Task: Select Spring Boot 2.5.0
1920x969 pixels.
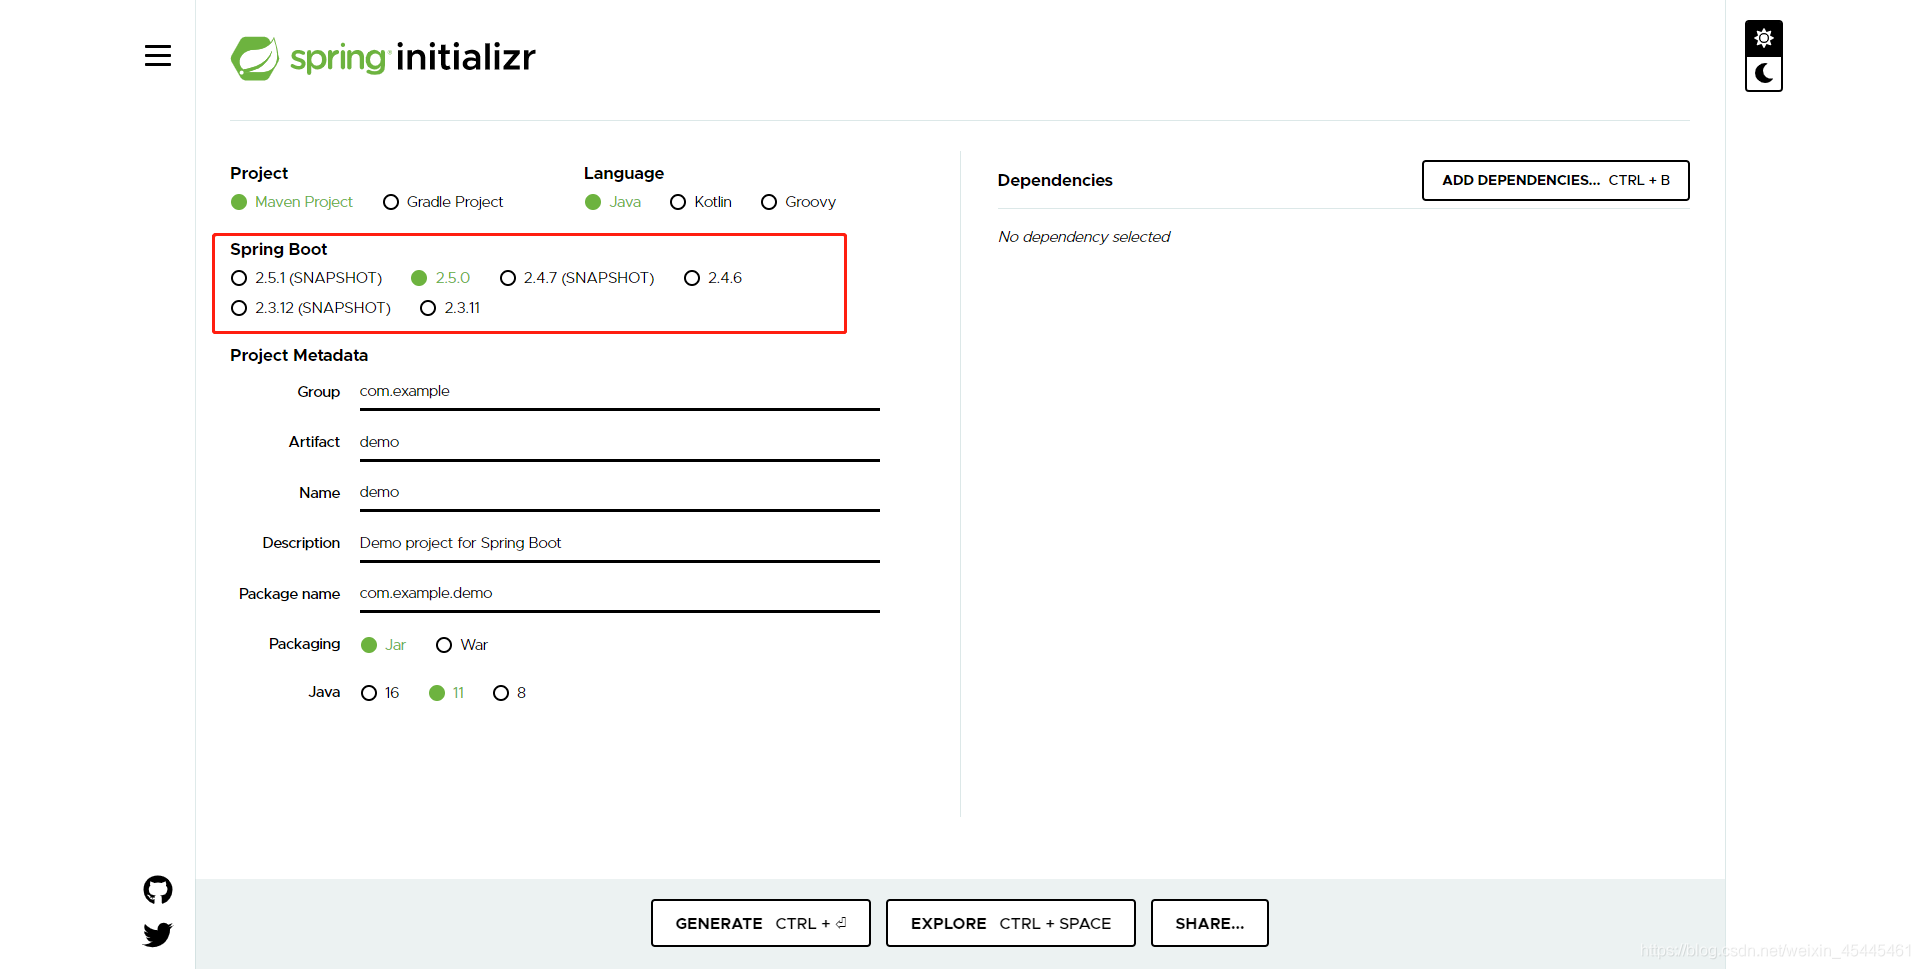Action: click(x=441, y=278)
